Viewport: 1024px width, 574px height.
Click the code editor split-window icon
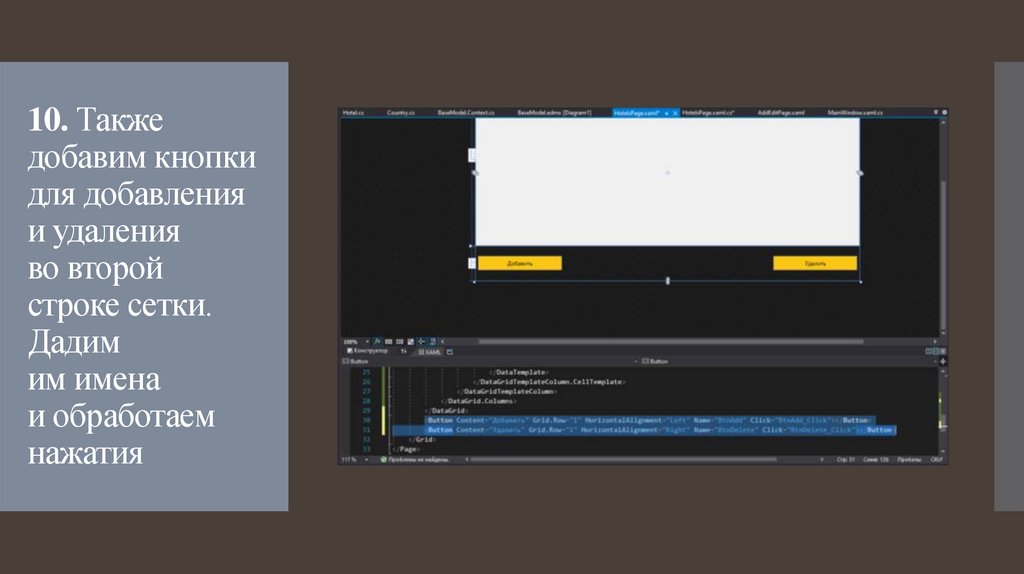click(942, 361)
